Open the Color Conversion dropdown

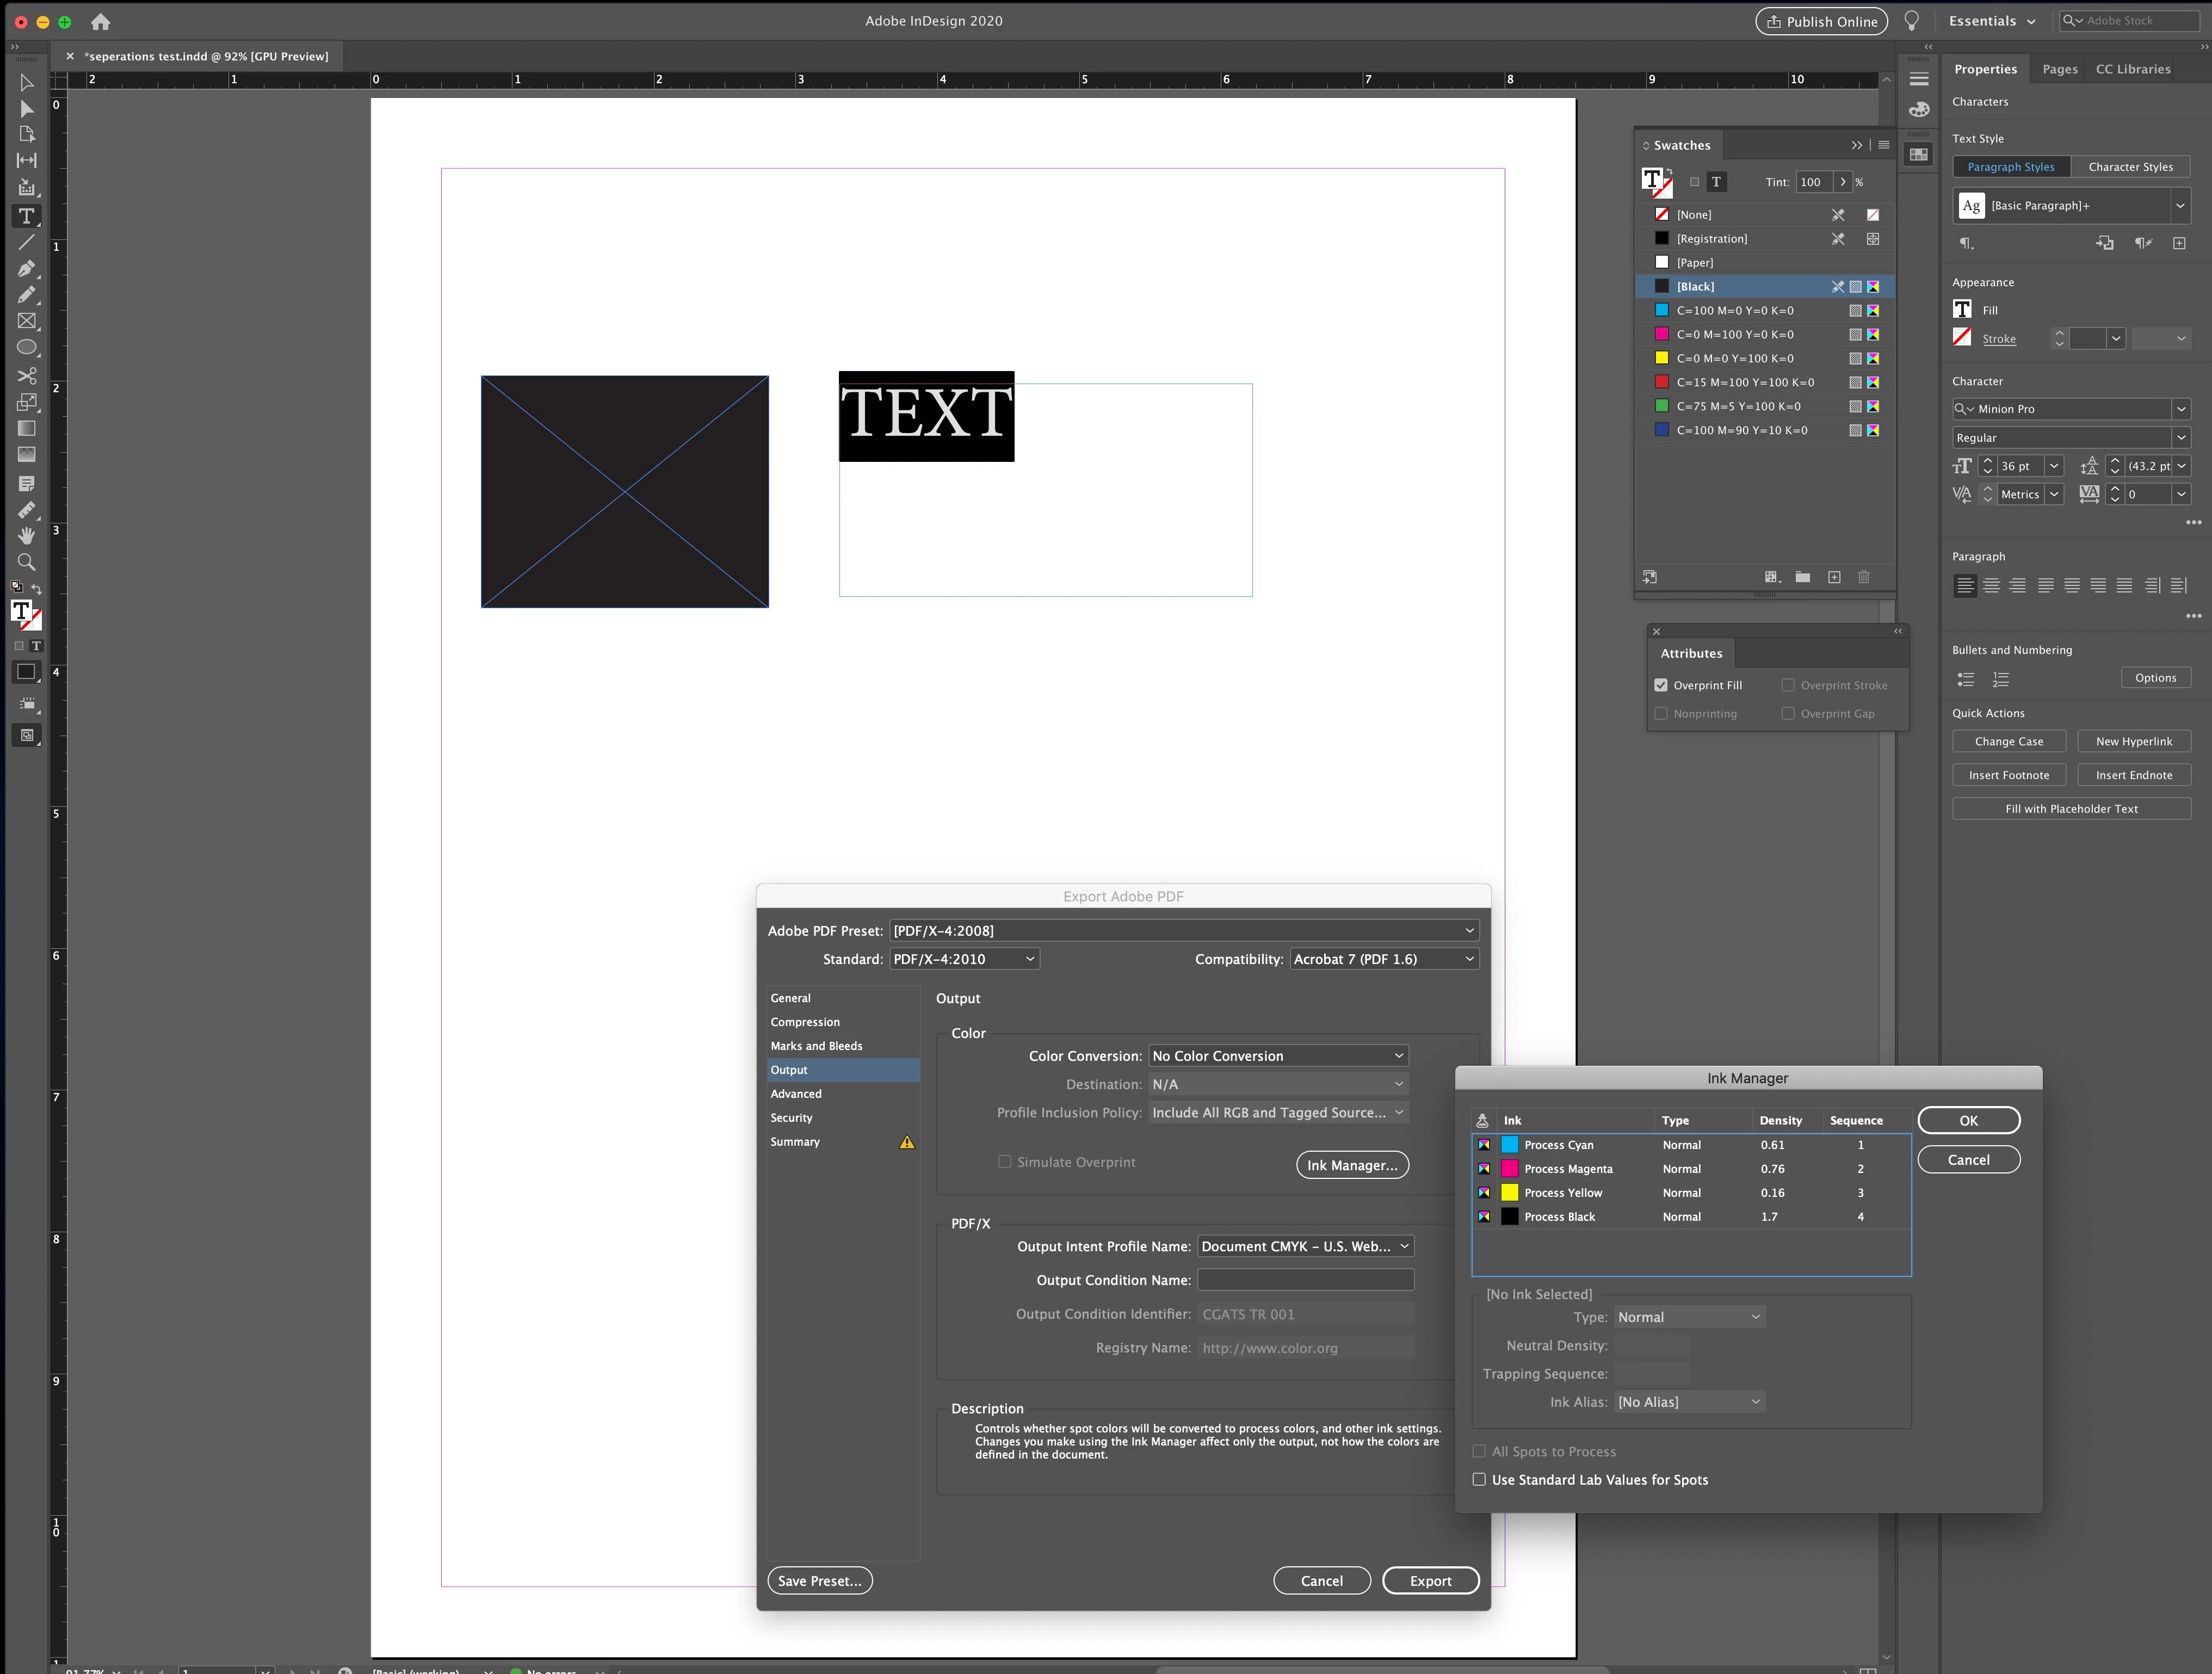tap(1278, 1056)
